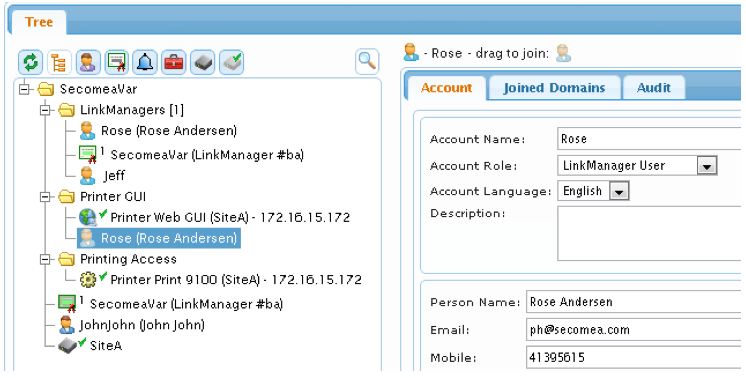Click the Printer GUI folder icon
This screenshot has width=746, height=378.
(67, 196)
